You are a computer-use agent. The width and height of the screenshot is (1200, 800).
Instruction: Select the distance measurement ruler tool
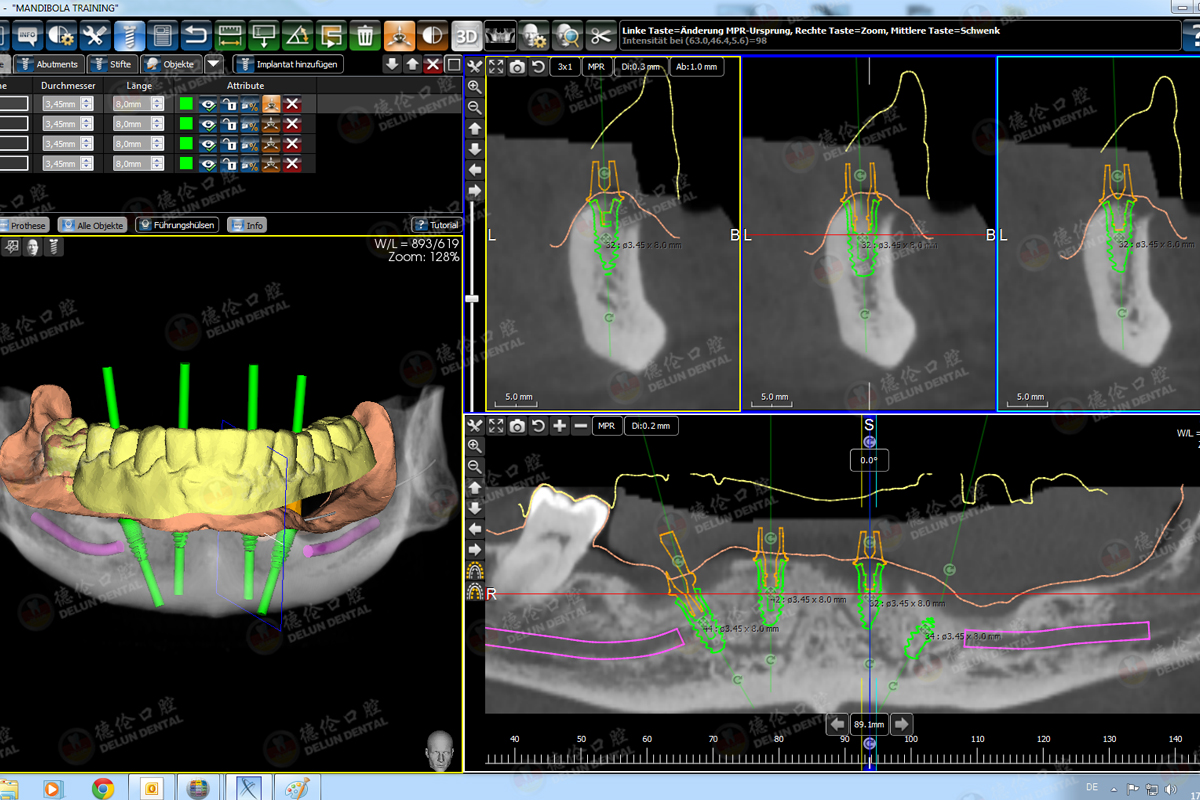point(230,37)
